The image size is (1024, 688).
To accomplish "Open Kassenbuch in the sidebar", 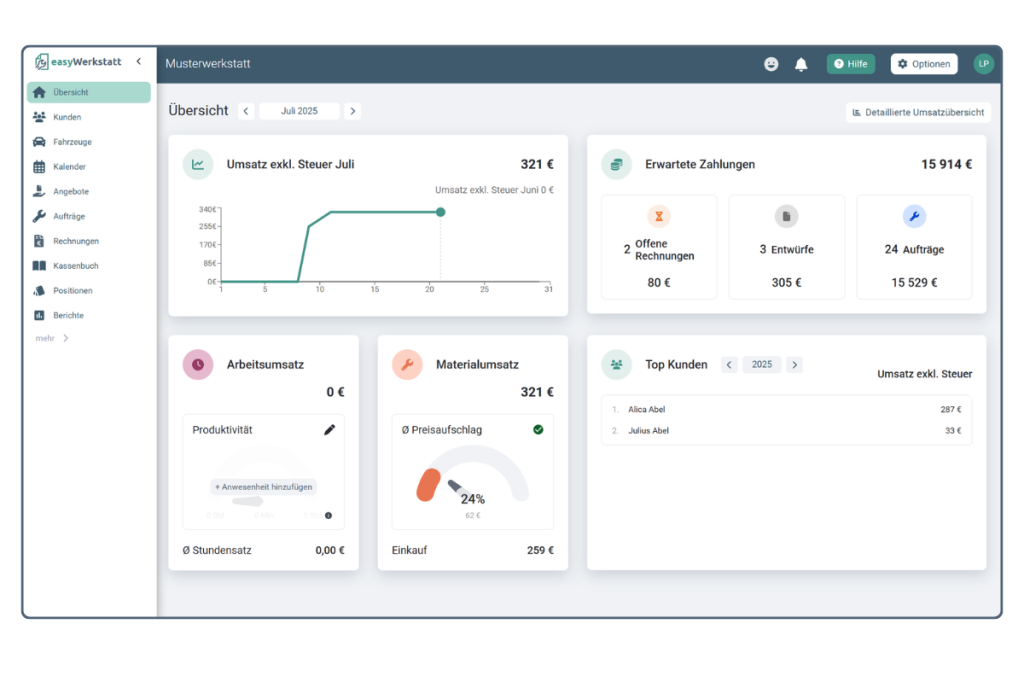I will [75, 266].
